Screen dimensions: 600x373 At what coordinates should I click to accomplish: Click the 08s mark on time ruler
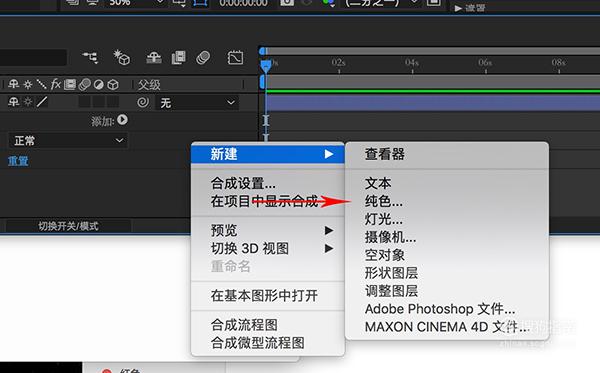(559, 62)
